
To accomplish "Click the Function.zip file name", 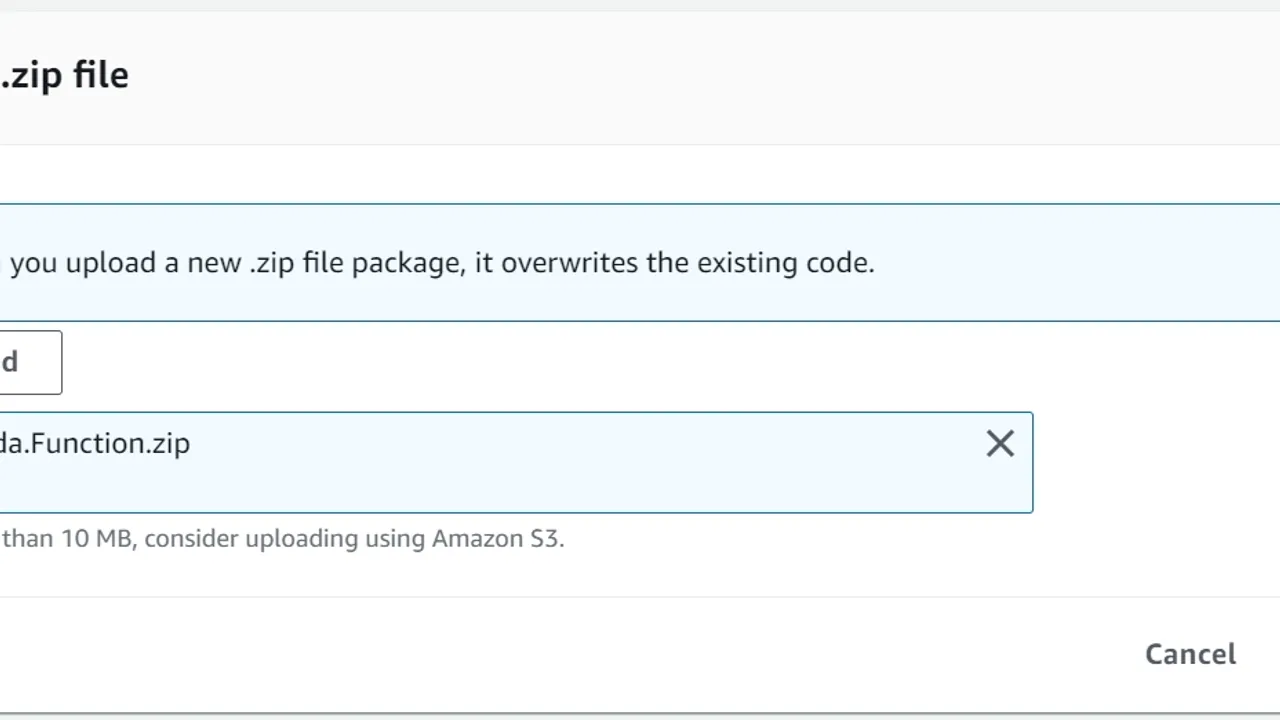I will [x=95, y=444].
